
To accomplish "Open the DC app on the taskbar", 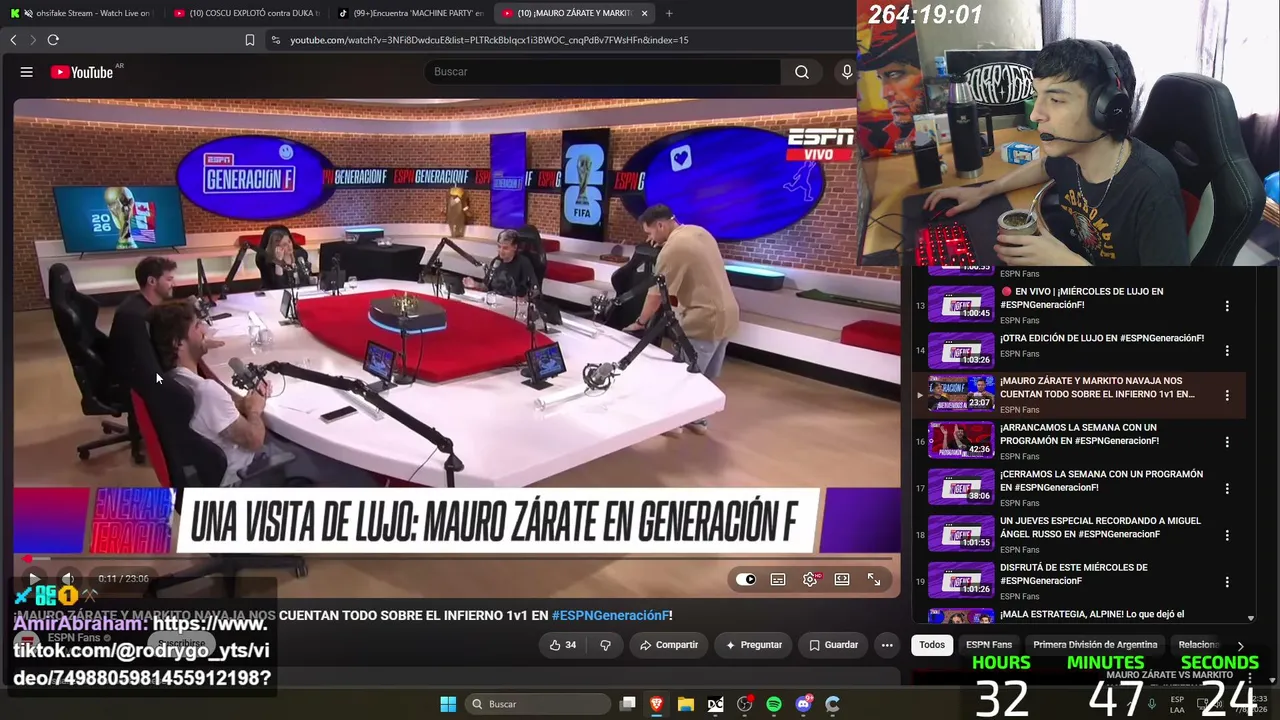I will [715, 704].
